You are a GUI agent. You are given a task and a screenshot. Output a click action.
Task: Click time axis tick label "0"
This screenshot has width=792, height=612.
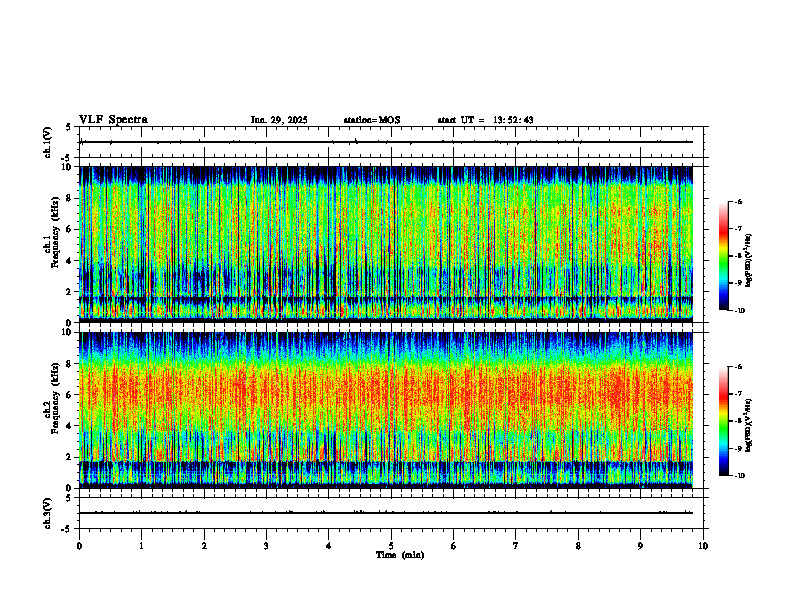[79, 546]
